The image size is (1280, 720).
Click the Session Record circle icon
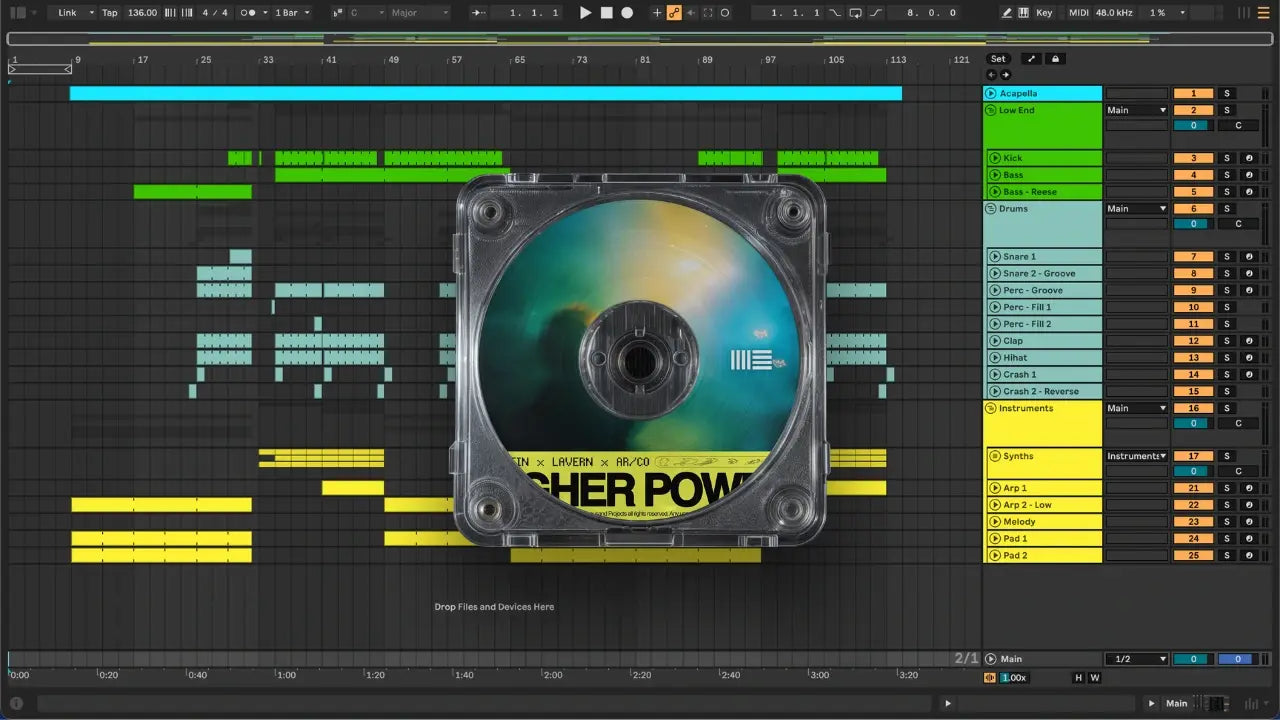point(725,13)
